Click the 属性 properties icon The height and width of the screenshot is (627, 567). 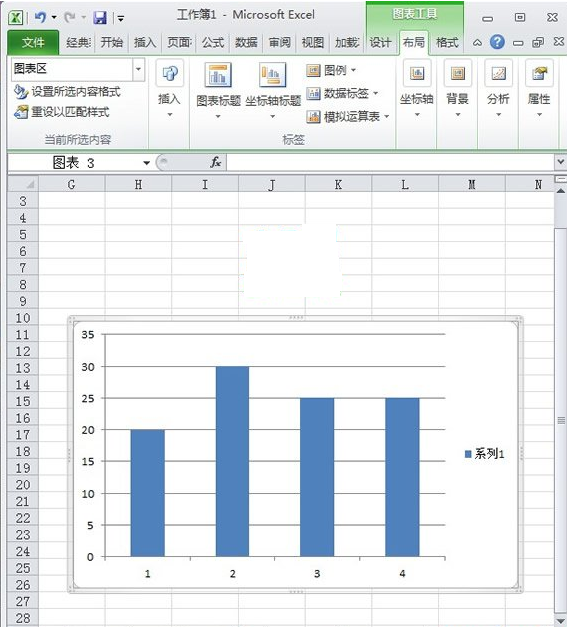539,74
